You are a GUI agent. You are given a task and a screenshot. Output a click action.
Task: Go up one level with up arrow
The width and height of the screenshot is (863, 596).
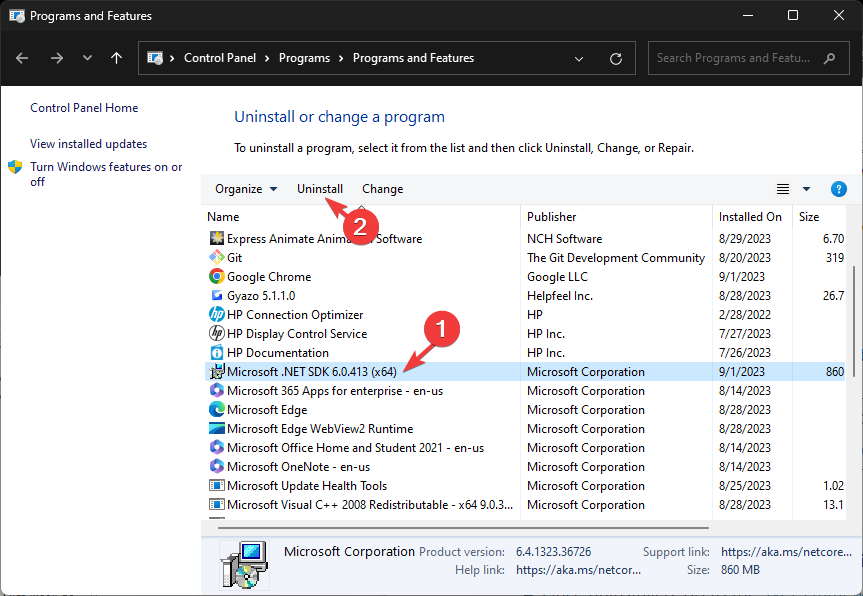[x=116, y=59]
